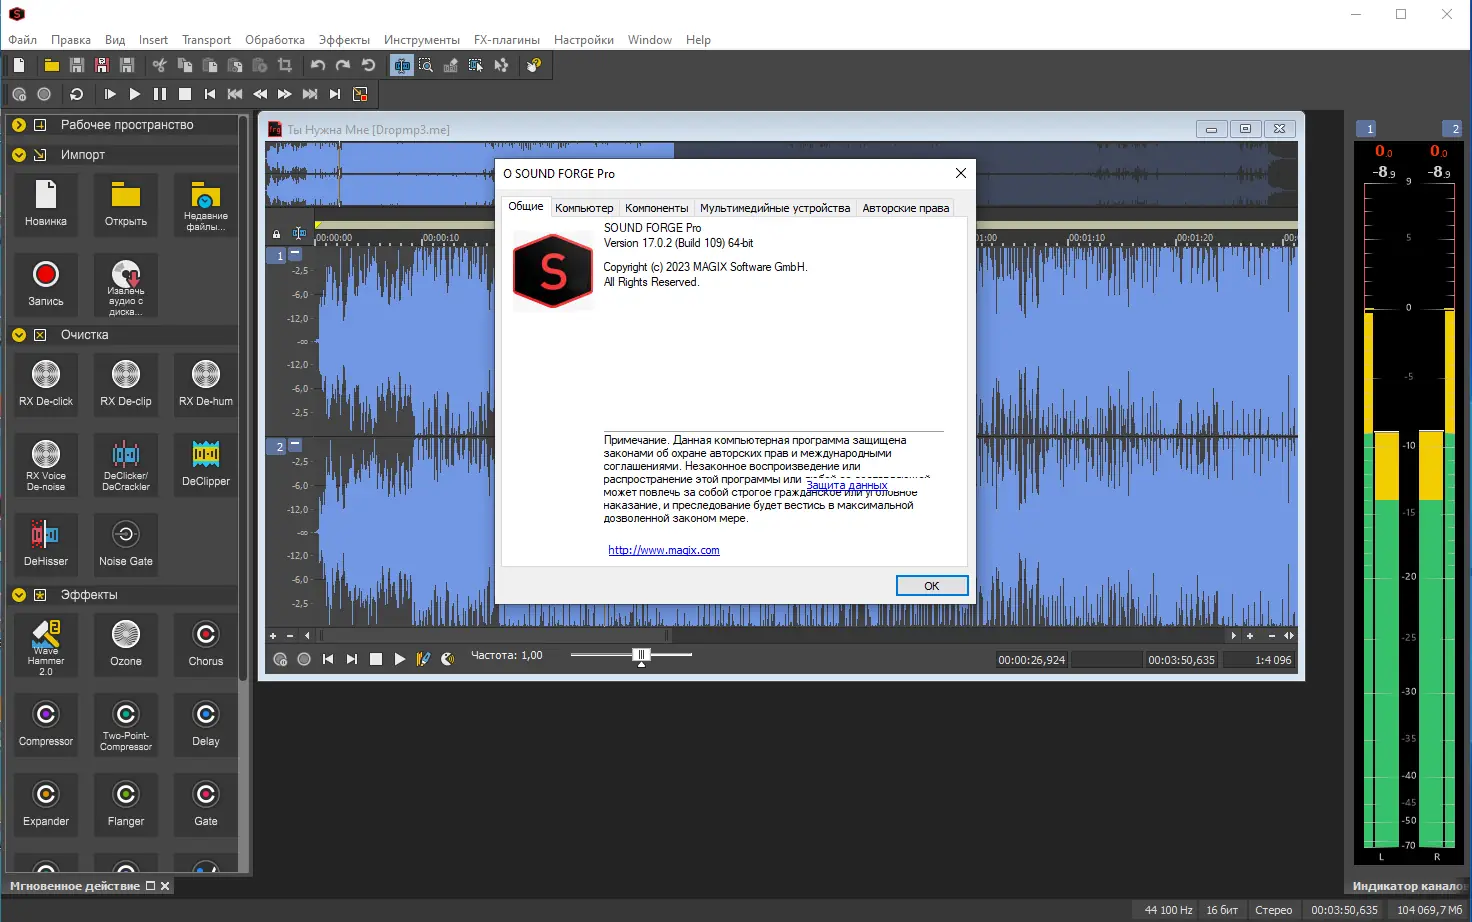The height and width of the screenshot is (922, 1472).
Task: Open the magix.com website link
Action: [663, 549]
